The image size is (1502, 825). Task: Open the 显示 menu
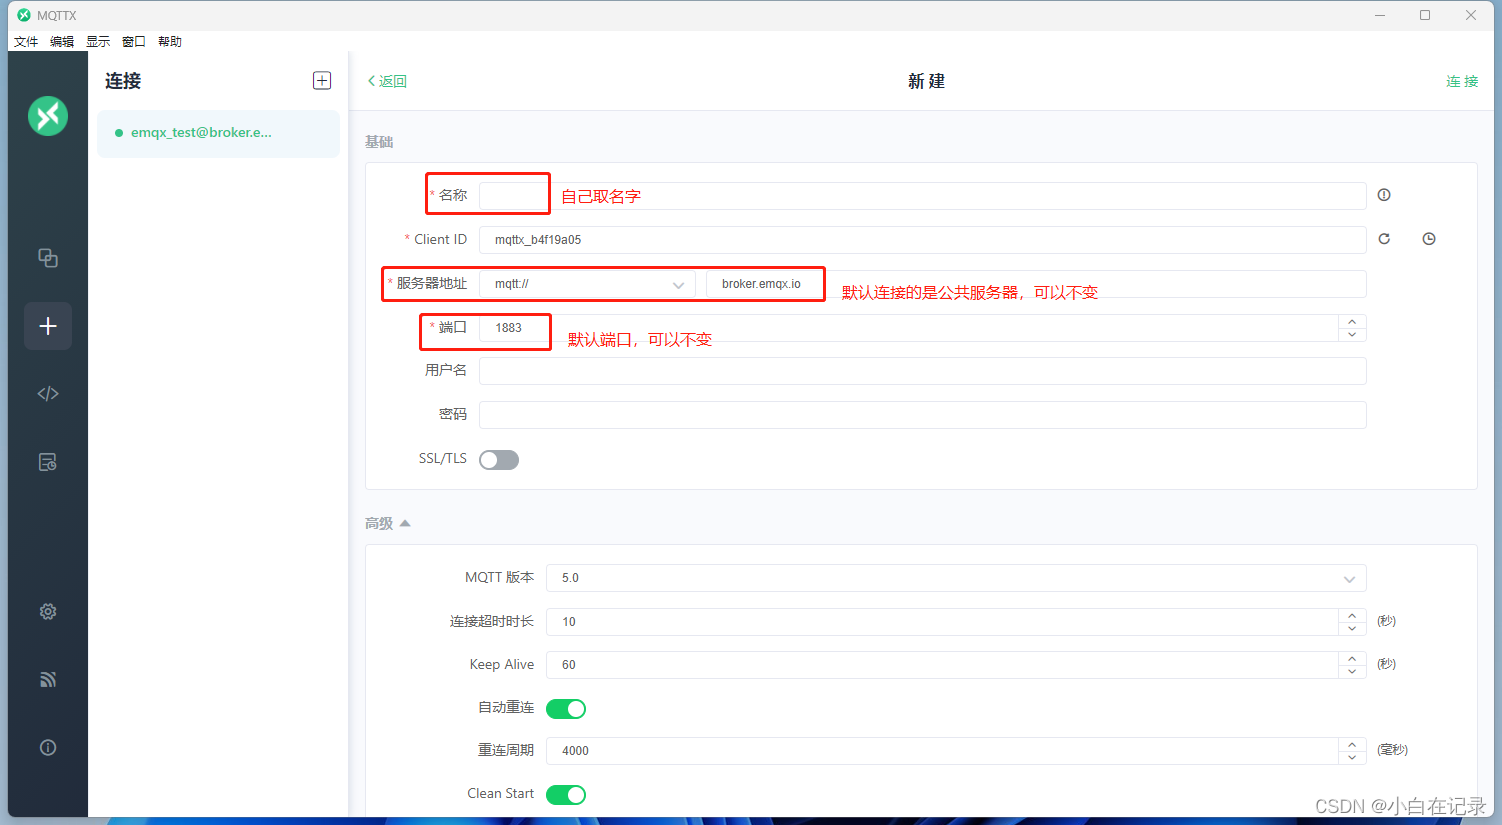click(98, 42)
